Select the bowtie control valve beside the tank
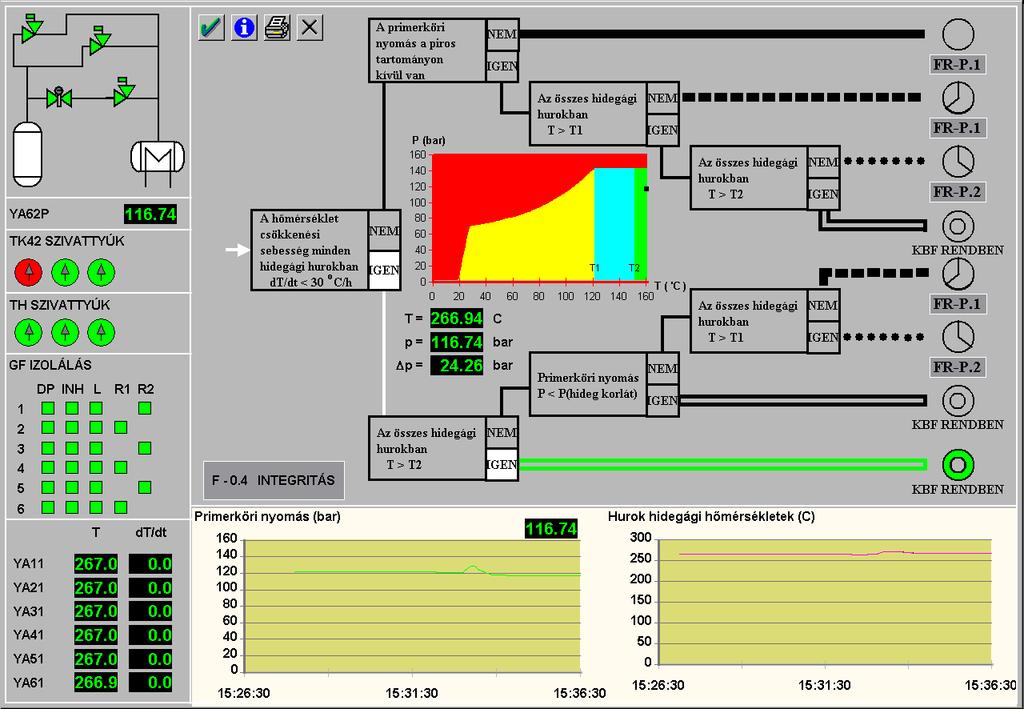Viewport: 1024px width, 709px height. pos(59,98)
